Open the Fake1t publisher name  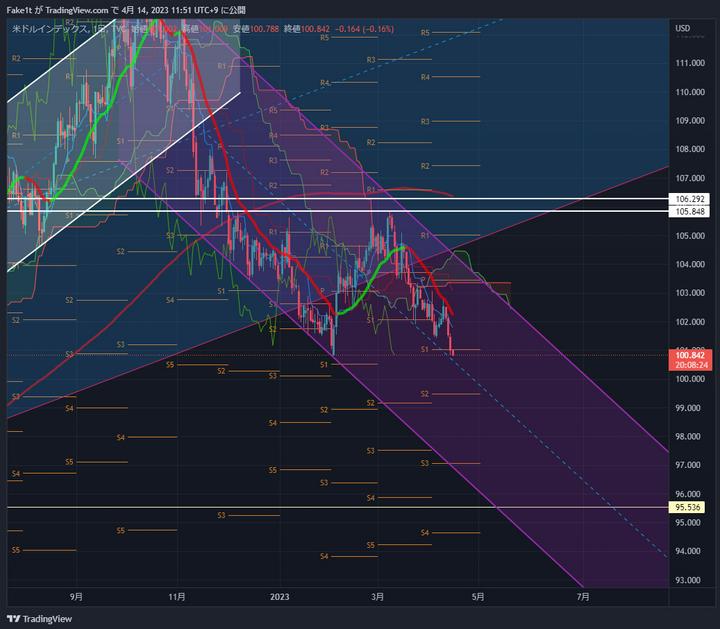[x=21, y=9]
